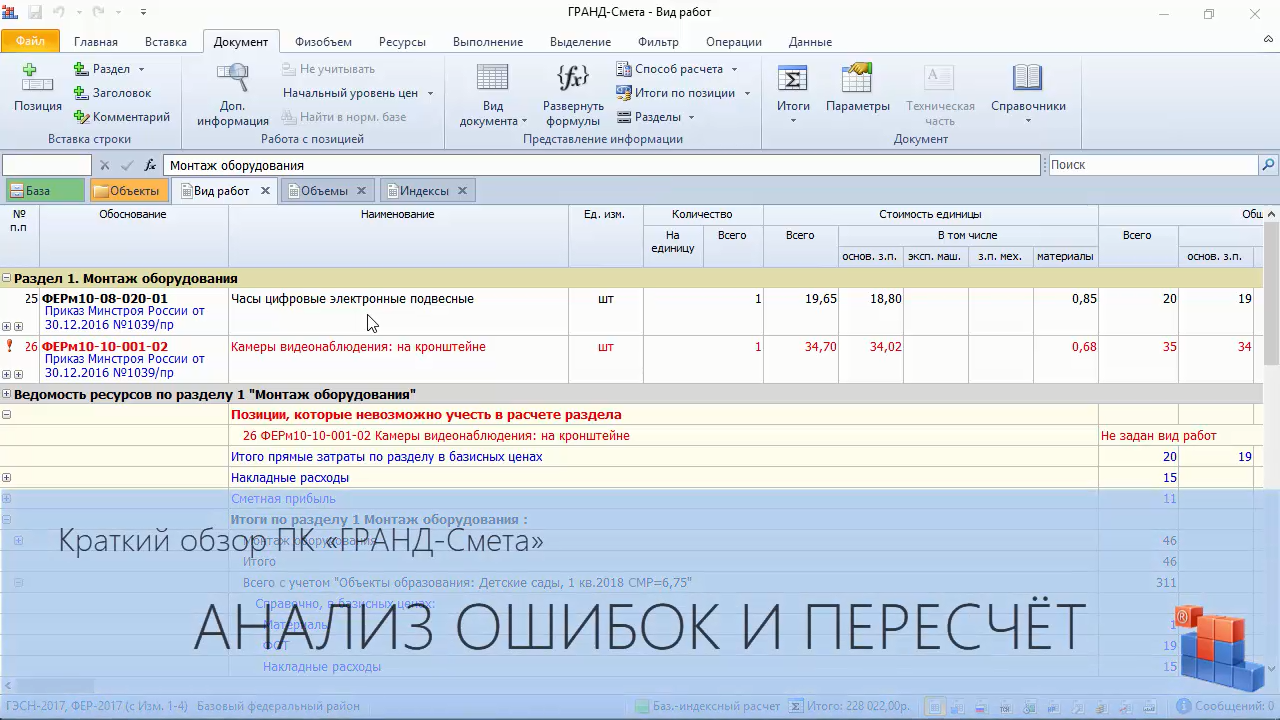Click the formula bar text Монтаж оборудования
This screenshot has height=720, width=1280.
tap(237, 165)
